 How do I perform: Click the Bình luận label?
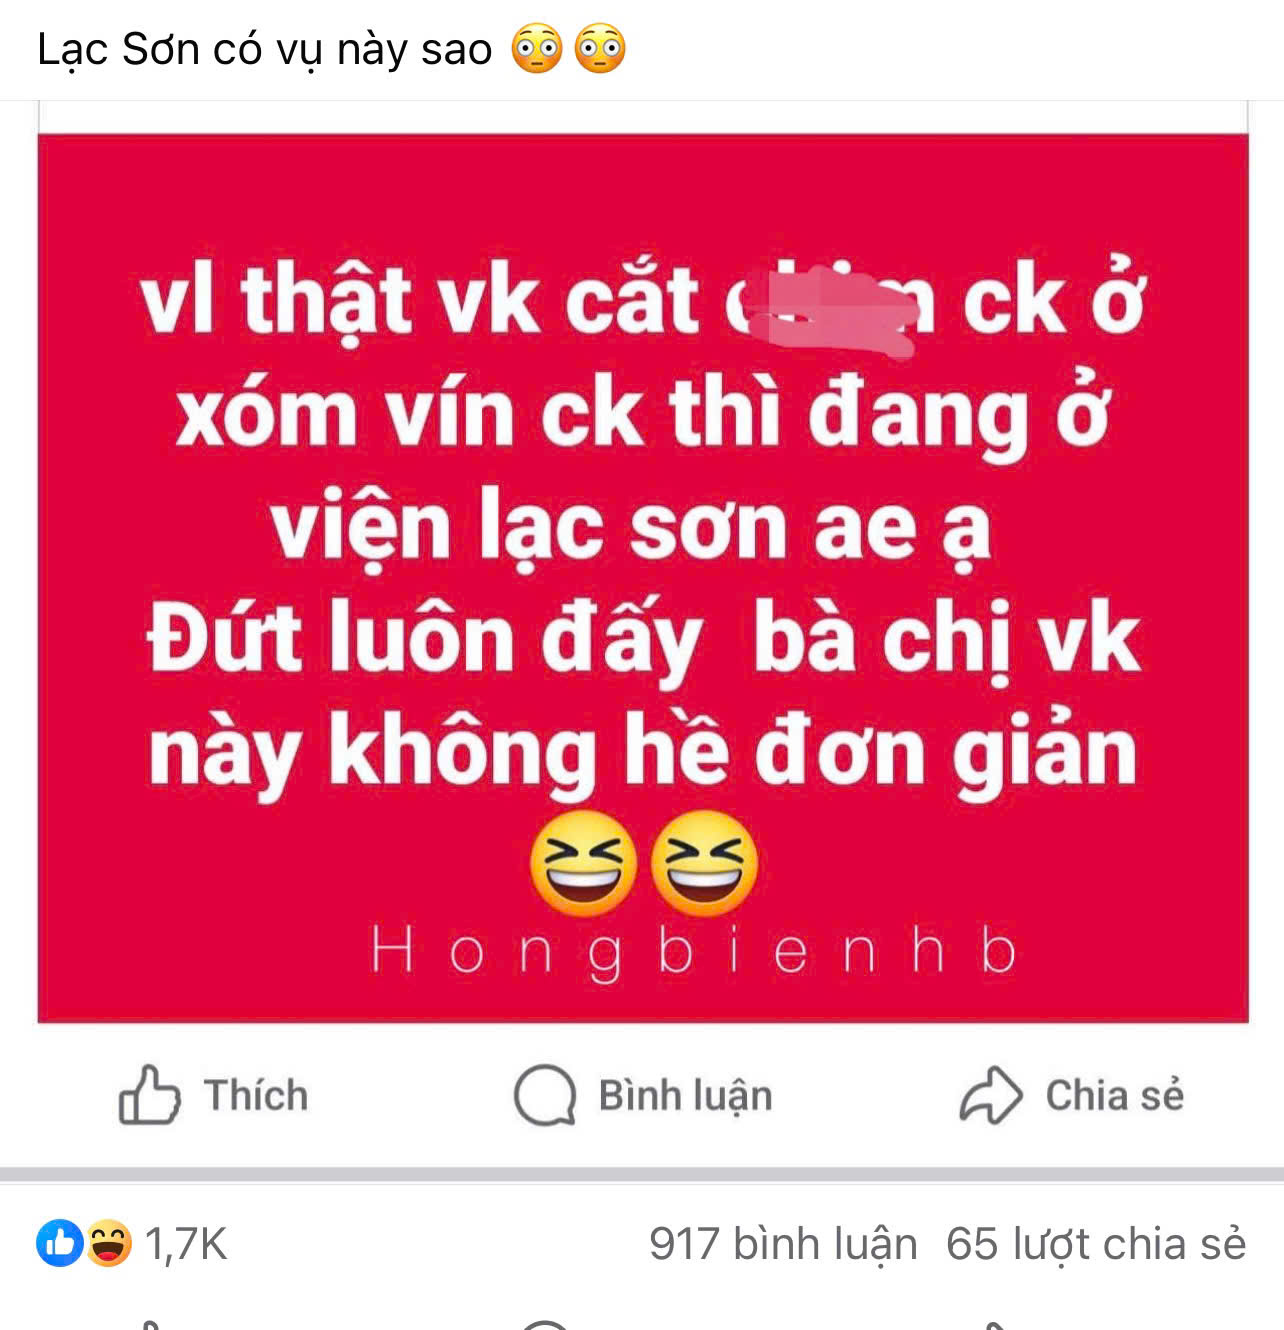coord(685,1096)
